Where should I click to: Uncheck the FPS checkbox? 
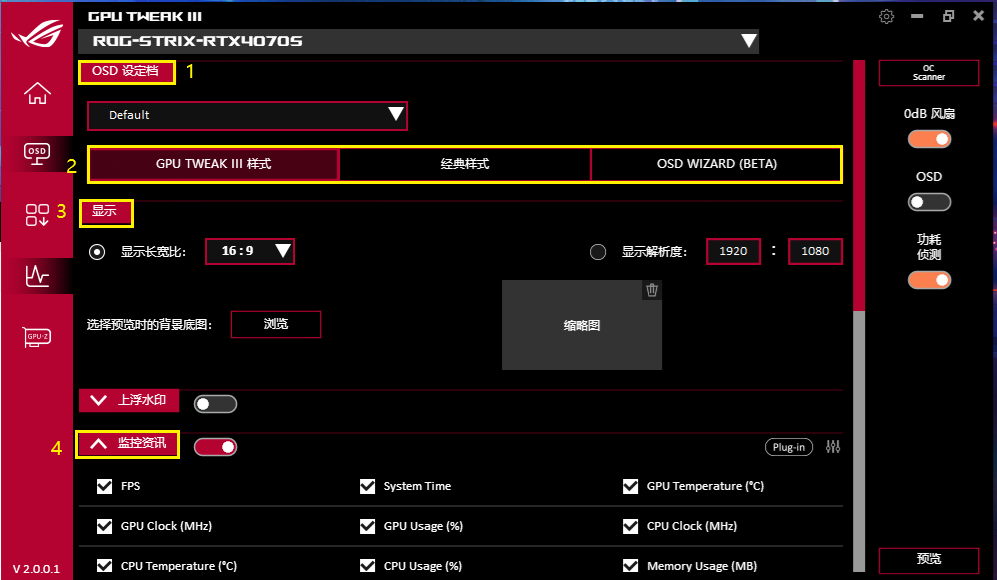[x=104, y=487]
